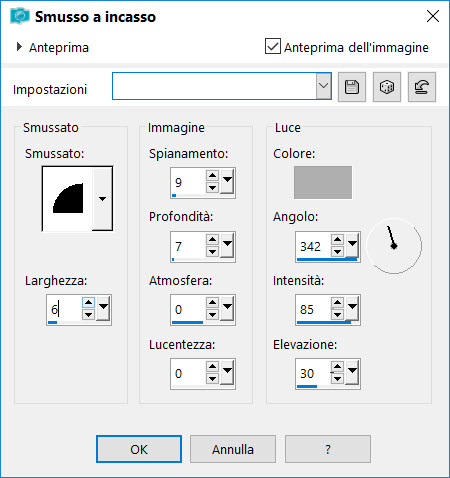Click the save preset floppy disk icon
This screenshot has width=450, height=478.
tap(352, 87)
